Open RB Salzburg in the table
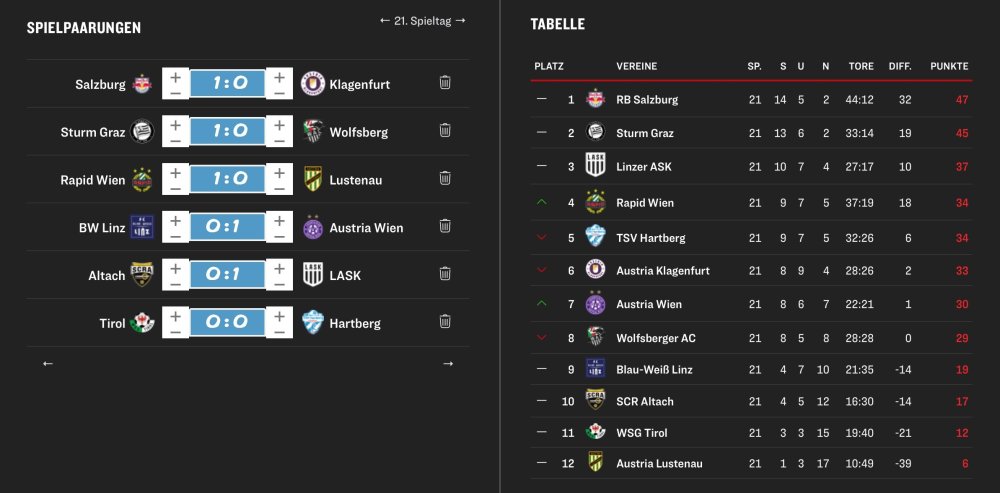The height and width of the screenshot is (493, 1000). click(647, 99)
